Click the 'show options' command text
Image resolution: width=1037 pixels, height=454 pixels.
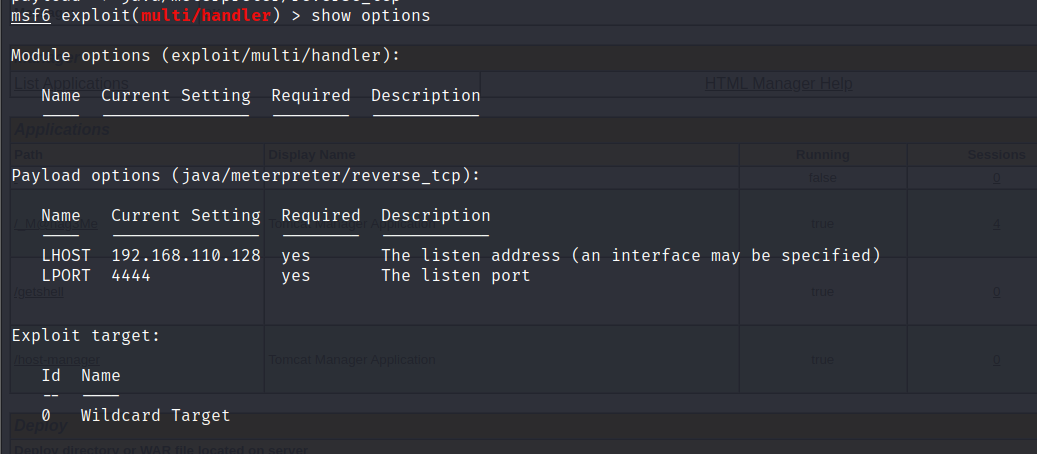(x=370, y=15)
